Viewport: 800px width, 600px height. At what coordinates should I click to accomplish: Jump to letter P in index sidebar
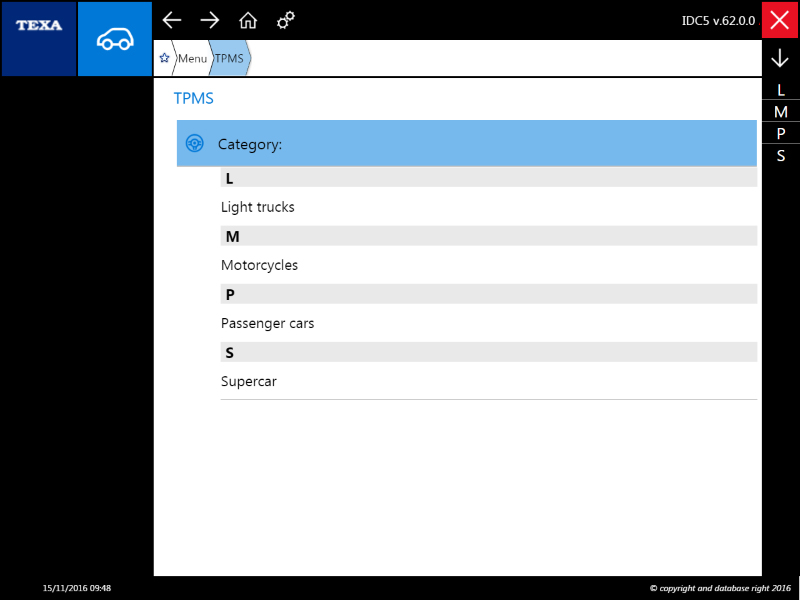point(781,134)
